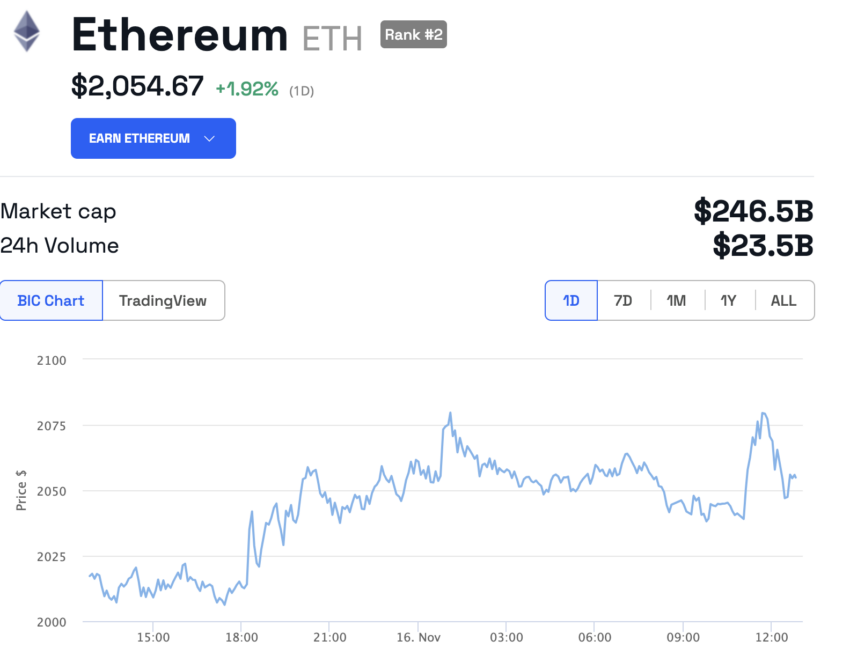
Task: Open the Earn Ethereum dropdown
Action: tap(153, 138)
